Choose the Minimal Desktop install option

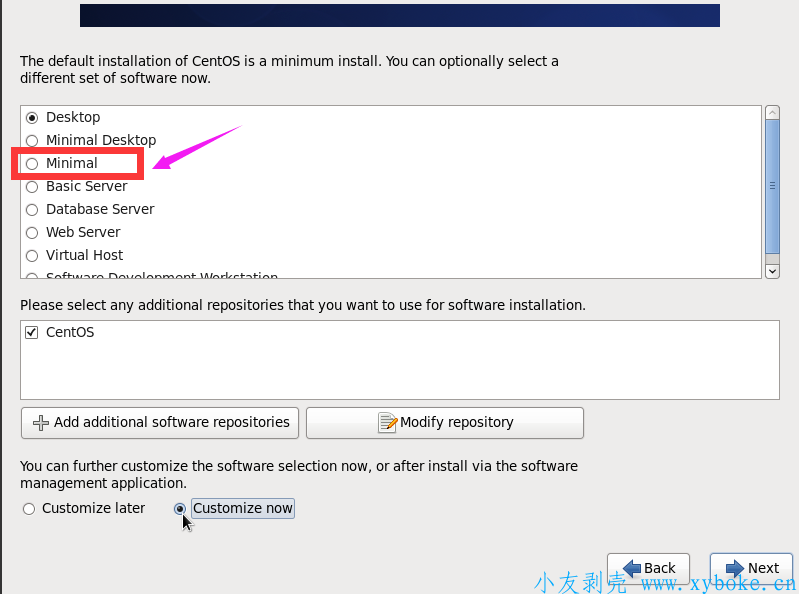(32, 140)
